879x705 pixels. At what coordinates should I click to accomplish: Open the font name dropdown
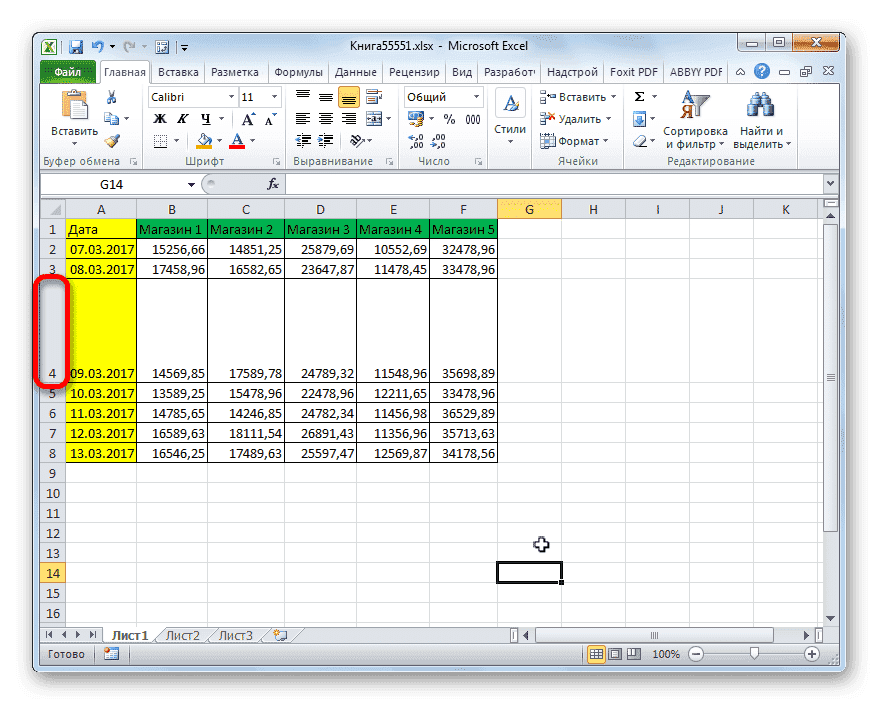[x=230, y=96]
